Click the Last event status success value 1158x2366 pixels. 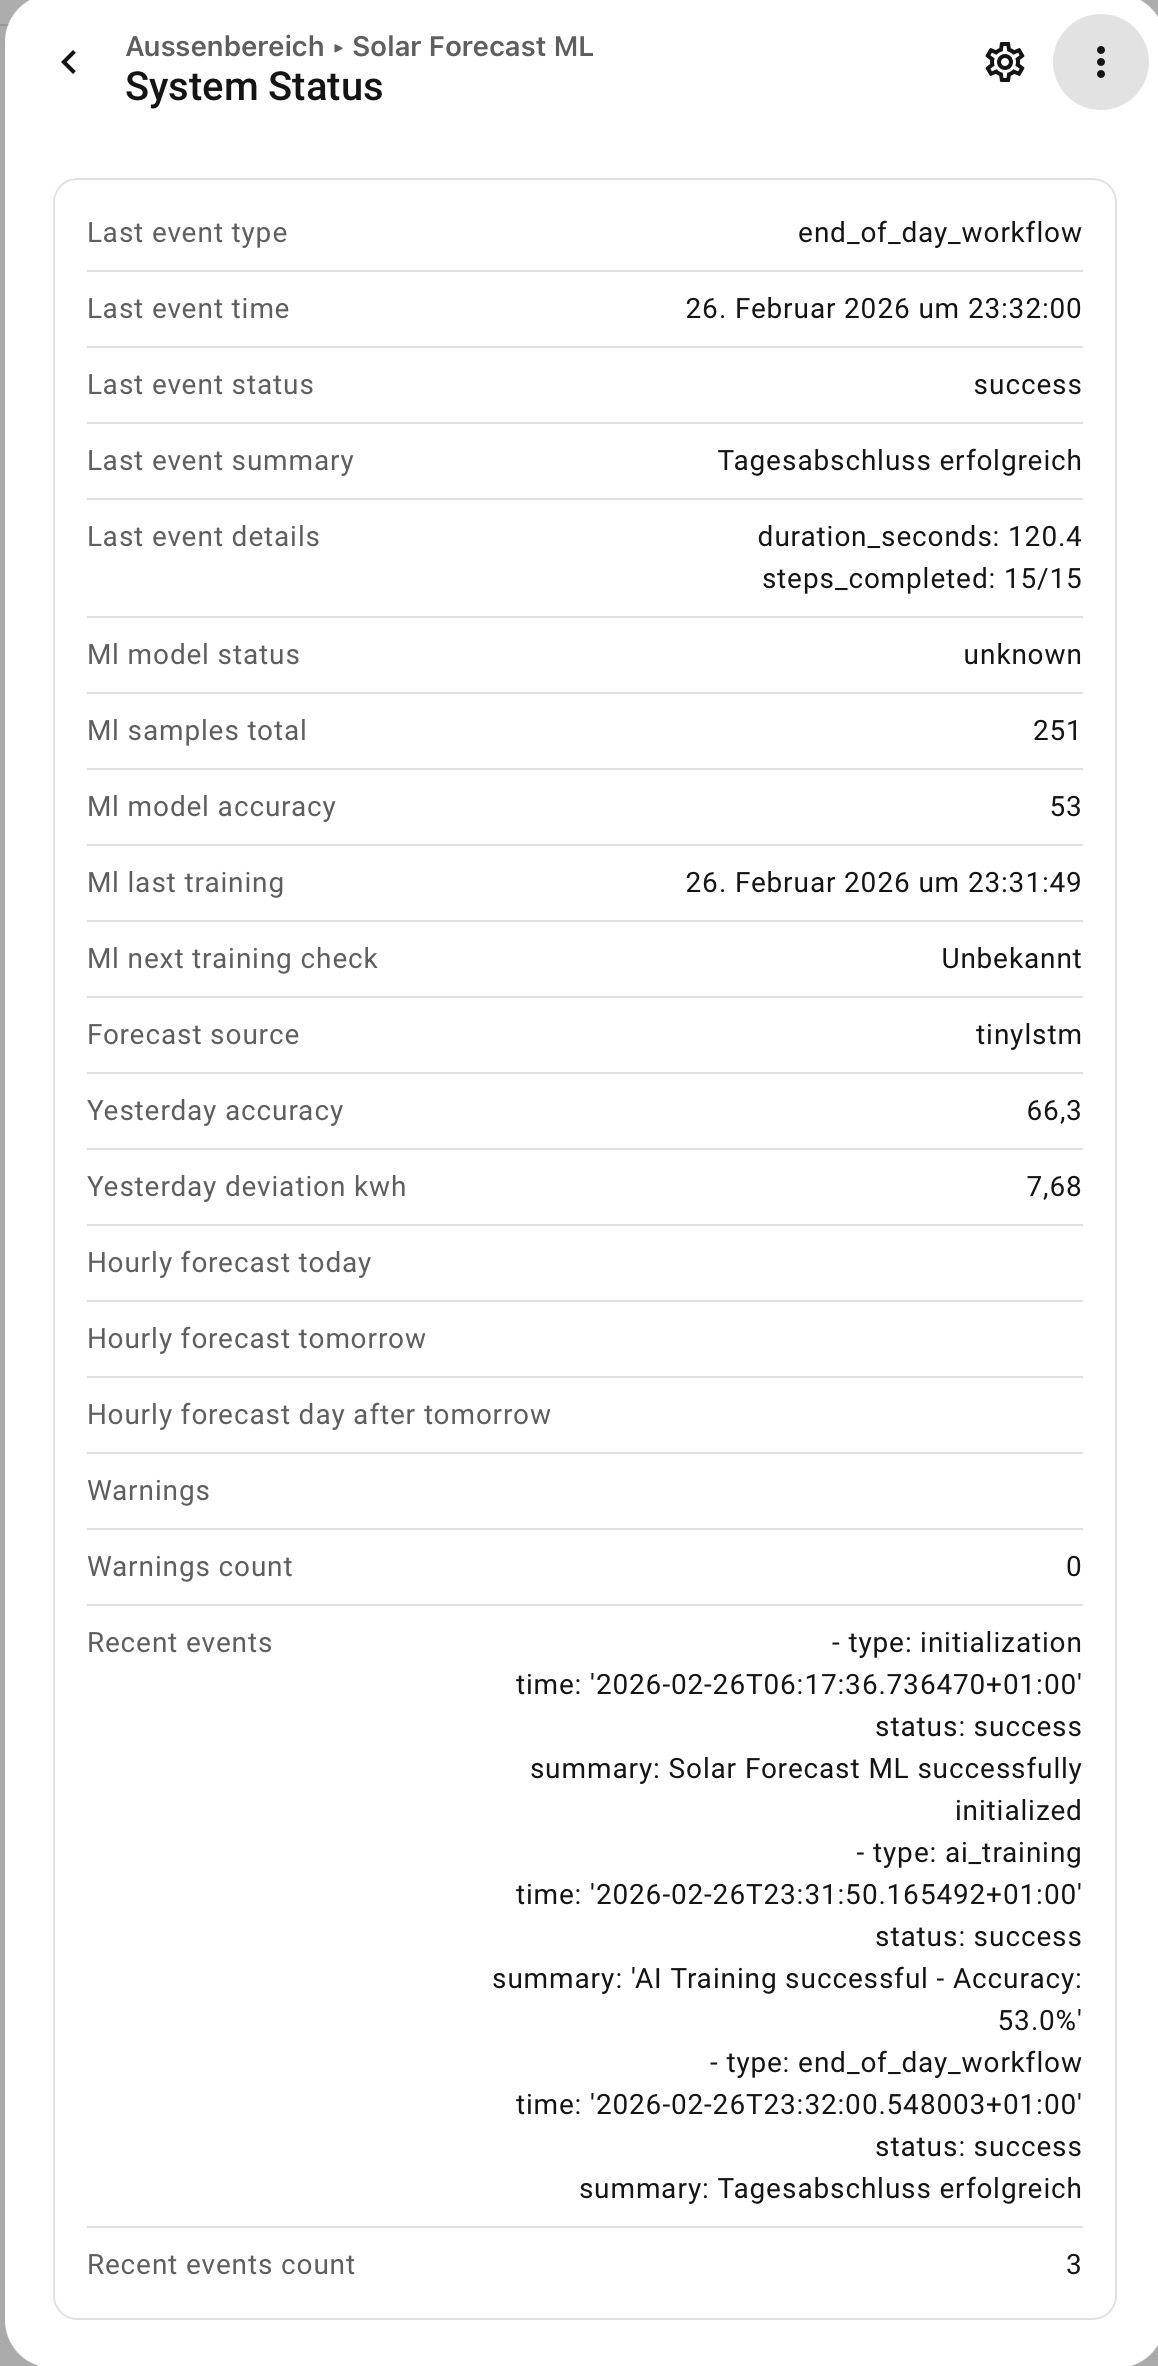coord(1027,385)
